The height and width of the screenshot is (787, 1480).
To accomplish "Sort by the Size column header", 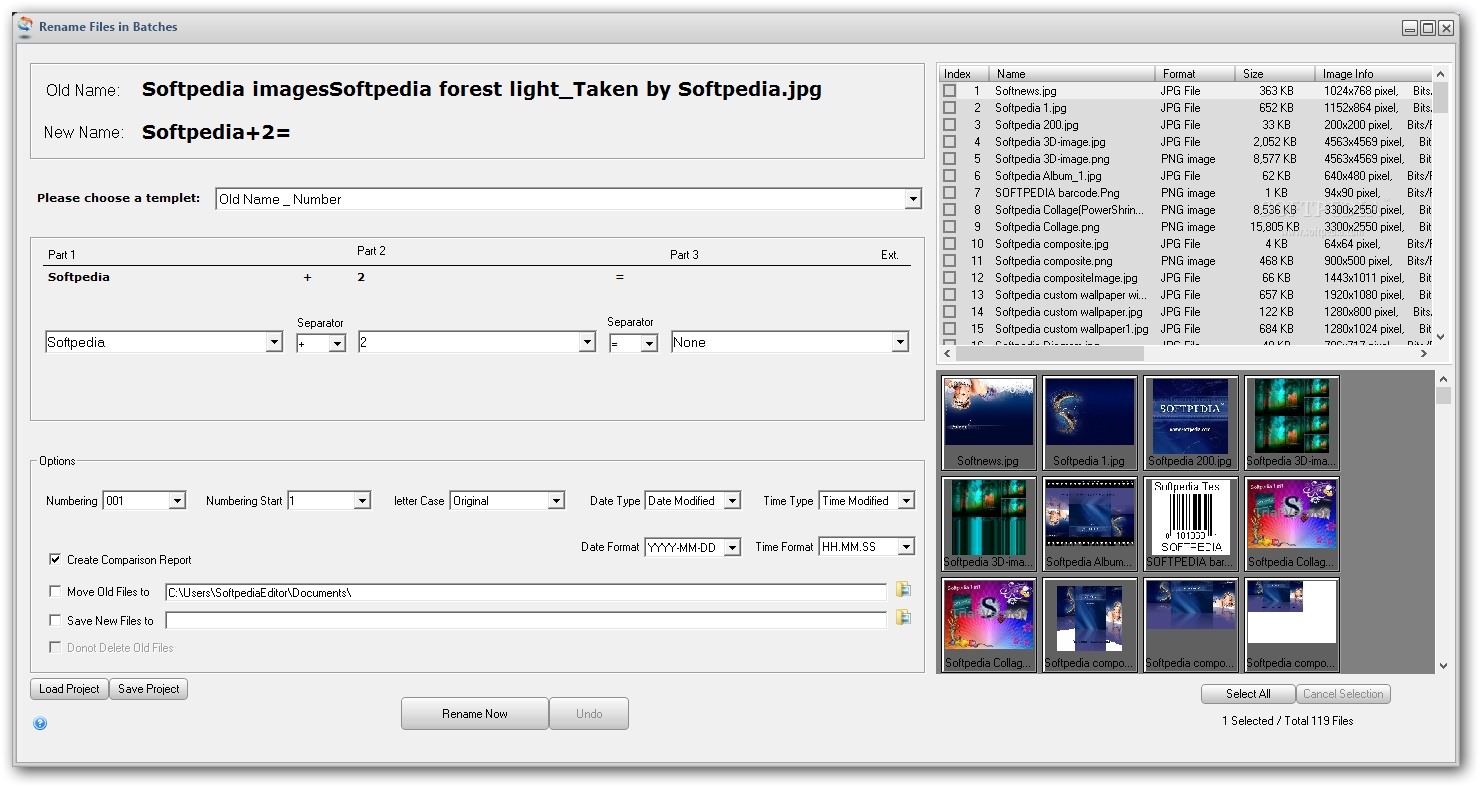I will (x=1274, y=74).
